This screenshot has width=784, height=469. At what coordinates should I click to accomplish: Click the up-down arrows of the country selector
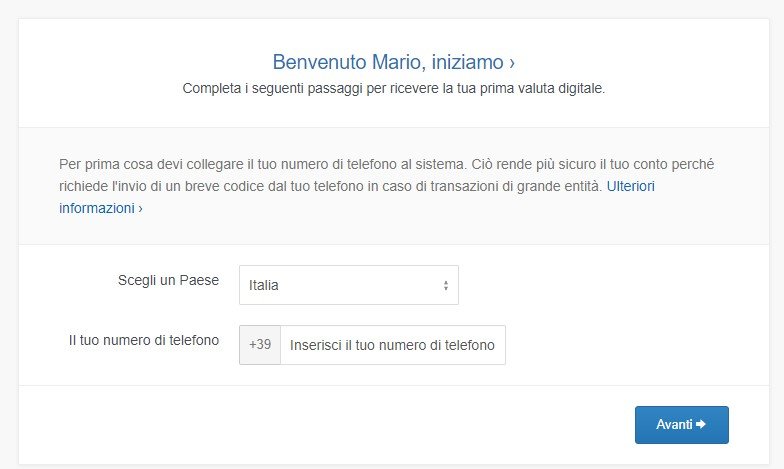pyautogui.click(x=446, y=286)
